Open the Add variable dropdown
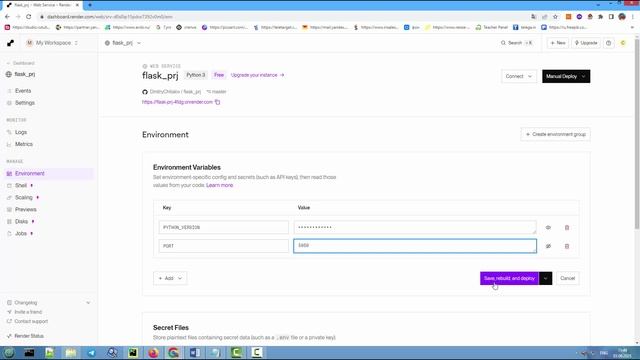This screenshot has width=640, height=360. tap(170, 278)
